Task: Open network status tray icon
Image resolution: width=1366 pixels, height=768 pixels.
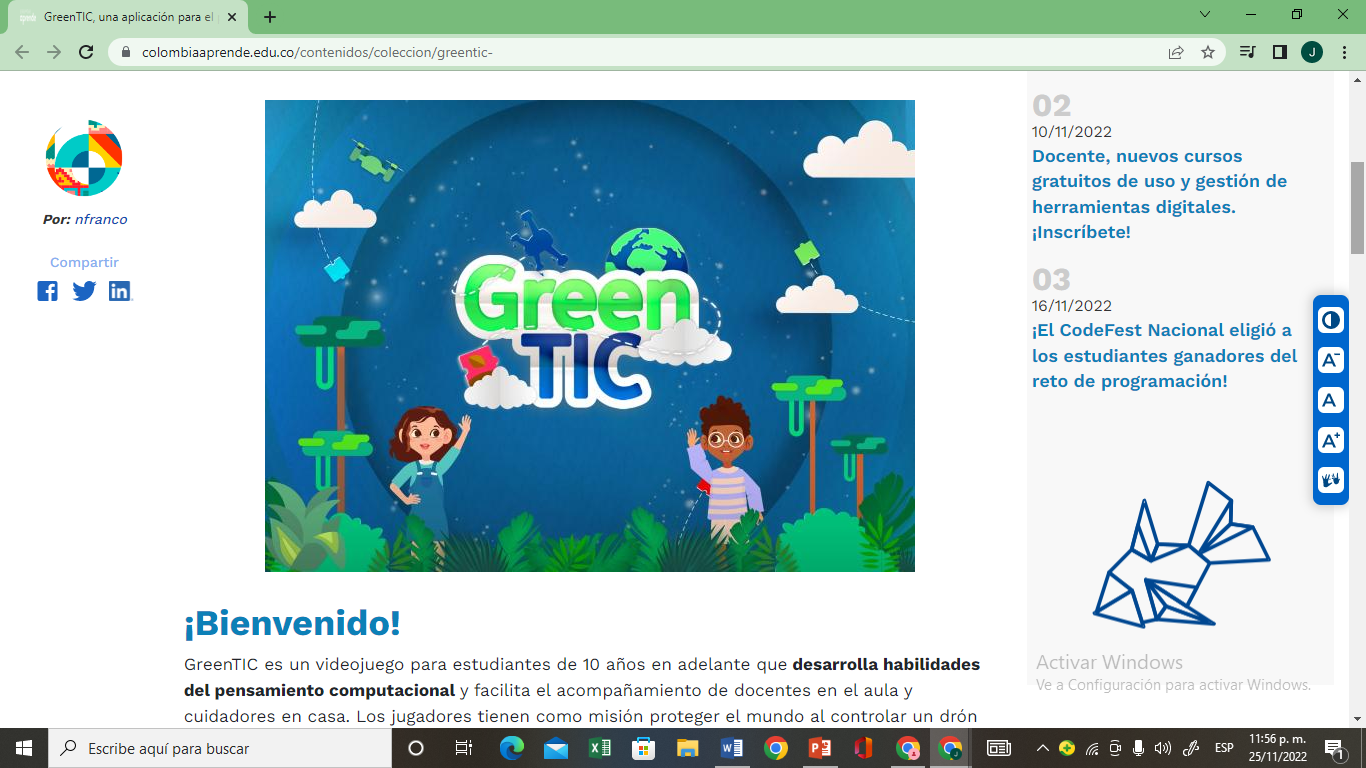Action: (x=1092, y=748)
